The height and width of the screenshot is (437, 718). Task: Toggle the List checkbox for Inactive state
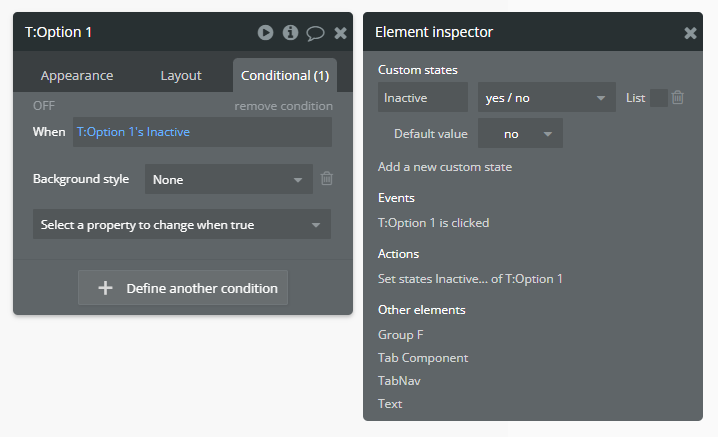pos(658,98)
